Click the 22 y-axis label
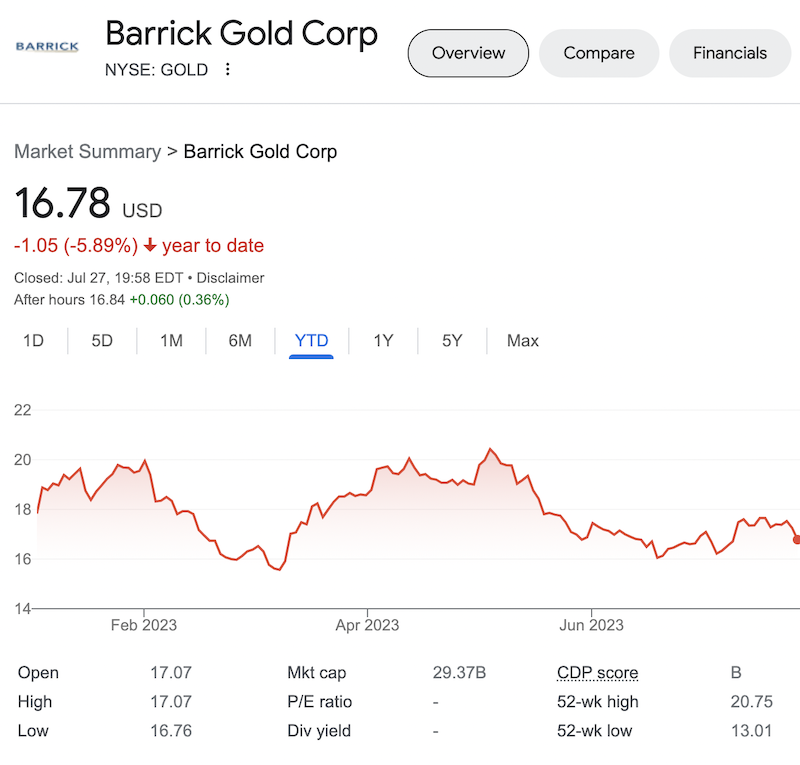This screenshot has height=765, width=800. 22,410
